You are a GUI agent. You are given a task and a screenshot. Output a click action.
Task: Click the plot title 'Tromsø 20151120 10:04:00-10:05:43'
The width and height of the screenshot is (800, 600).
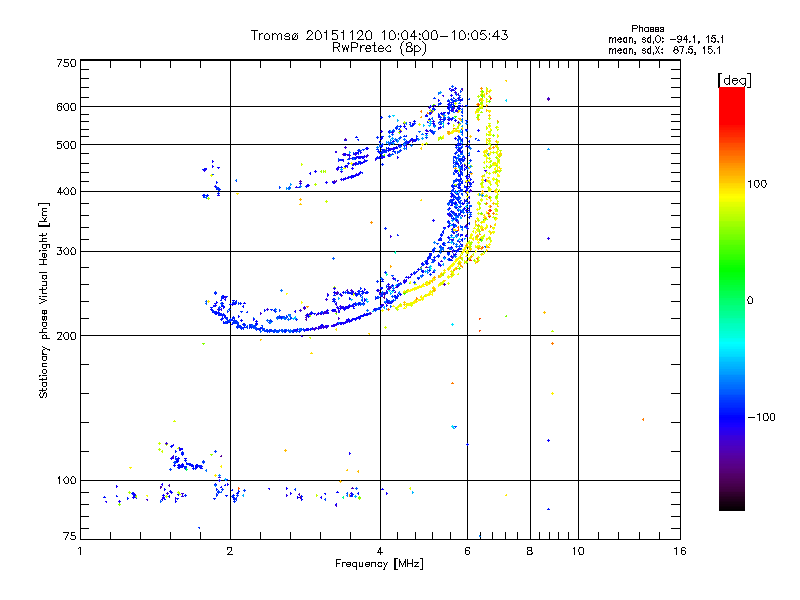click(379, 35)
